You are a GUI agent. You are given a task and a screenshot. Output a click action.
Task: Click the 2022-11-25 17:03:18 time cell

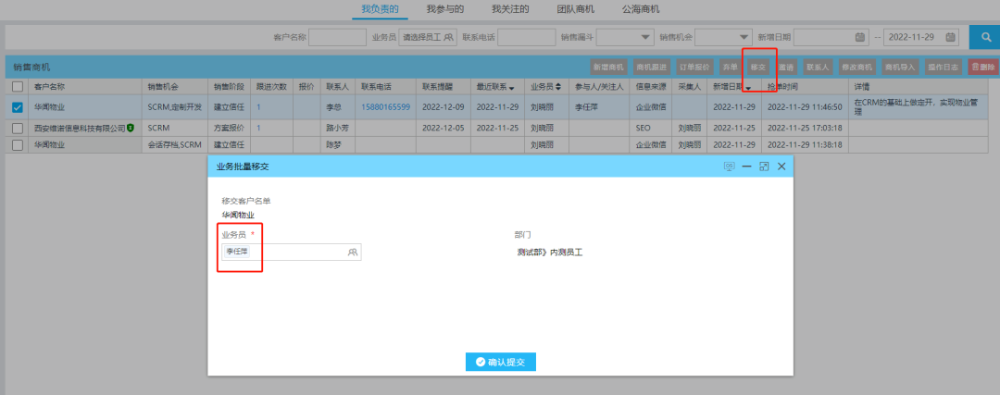pyautogui.click(x=805, y=128)
